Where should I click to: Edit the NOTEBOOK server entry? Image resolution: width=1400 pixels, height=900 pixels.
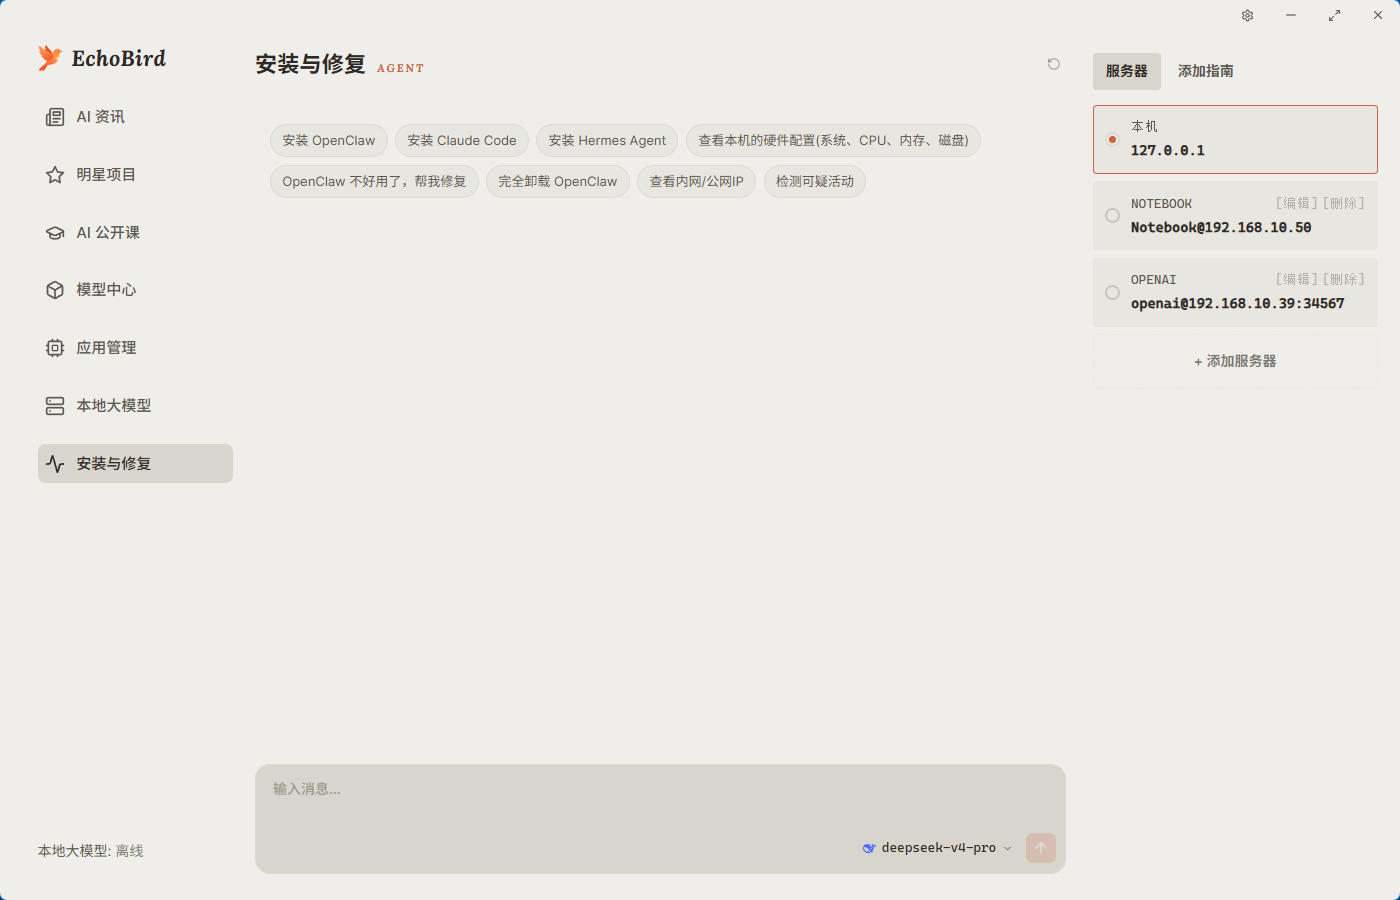coord(1297,204)
